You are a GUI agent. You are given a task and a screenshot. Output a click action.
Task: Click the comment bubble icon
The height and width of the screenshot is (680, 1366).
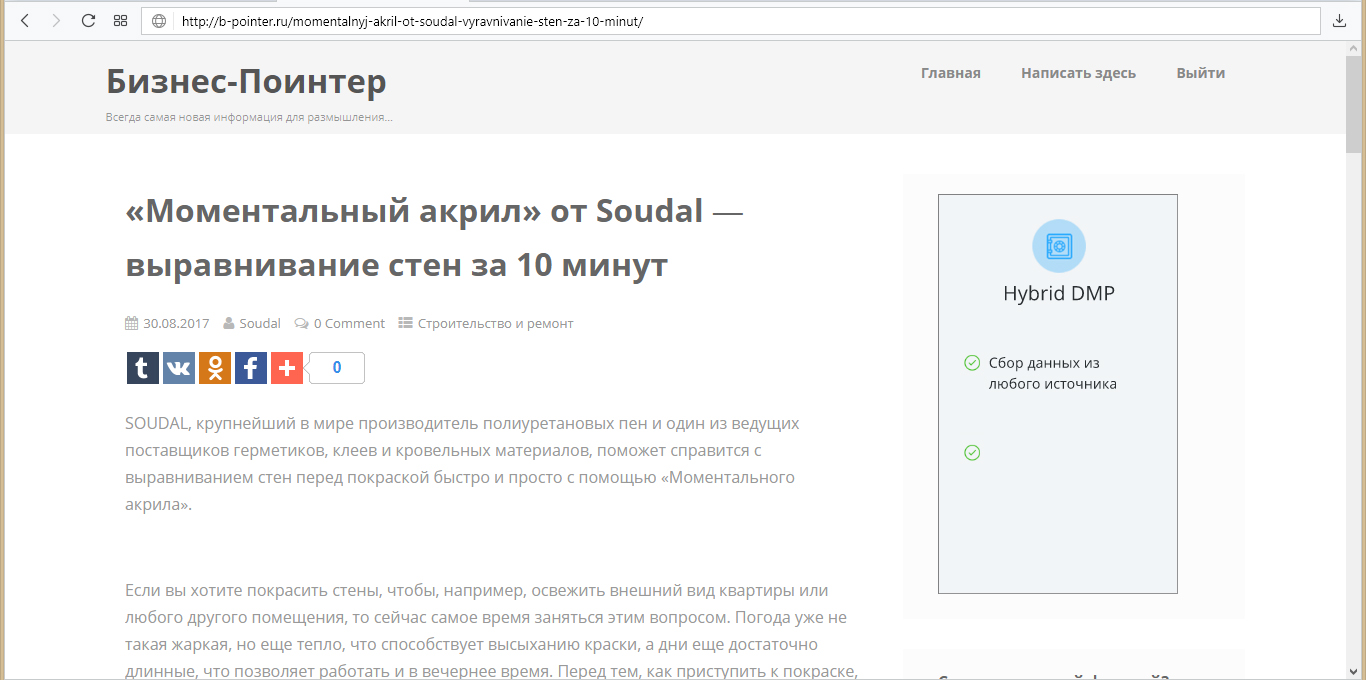coord(301,323)
